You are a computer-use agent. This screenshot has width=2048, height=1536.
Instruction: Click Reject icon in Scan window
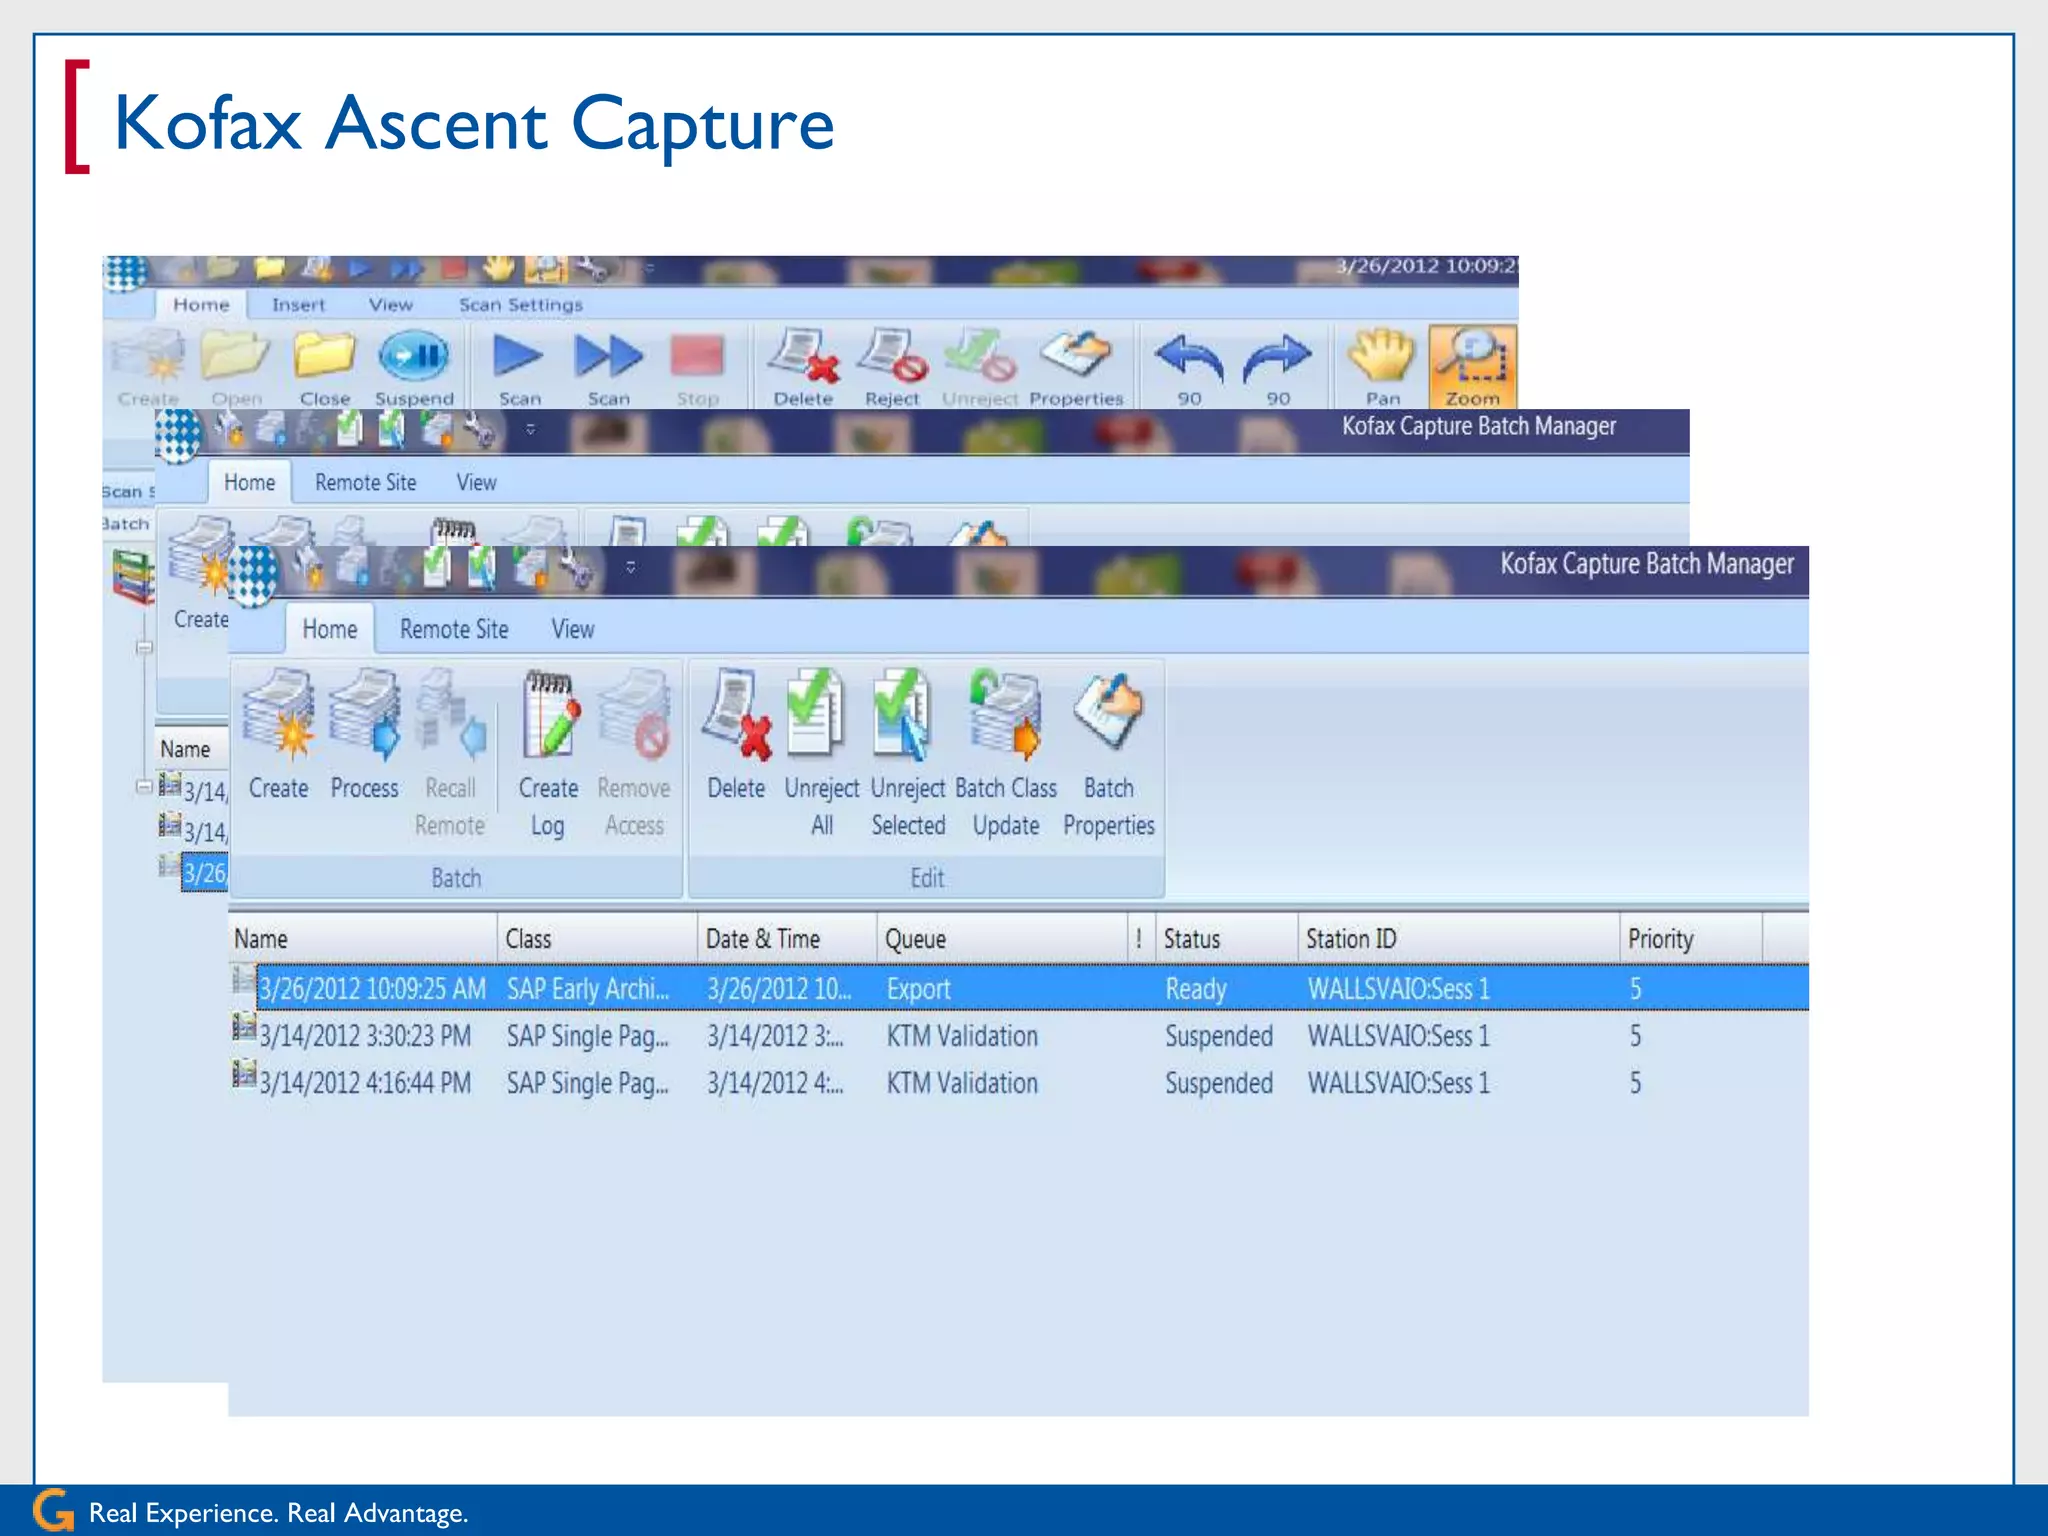tap(892, 367)
